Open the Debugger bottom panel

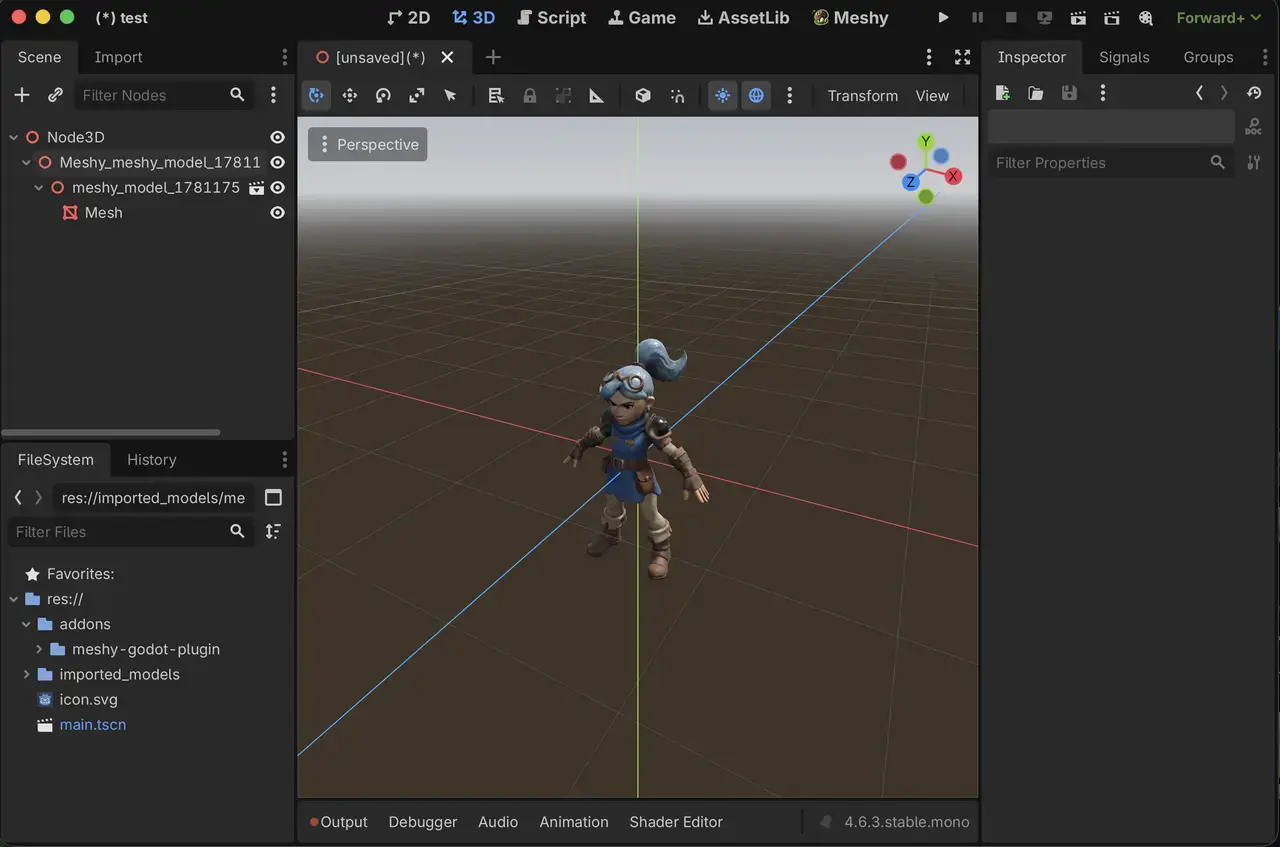point(422,822)
